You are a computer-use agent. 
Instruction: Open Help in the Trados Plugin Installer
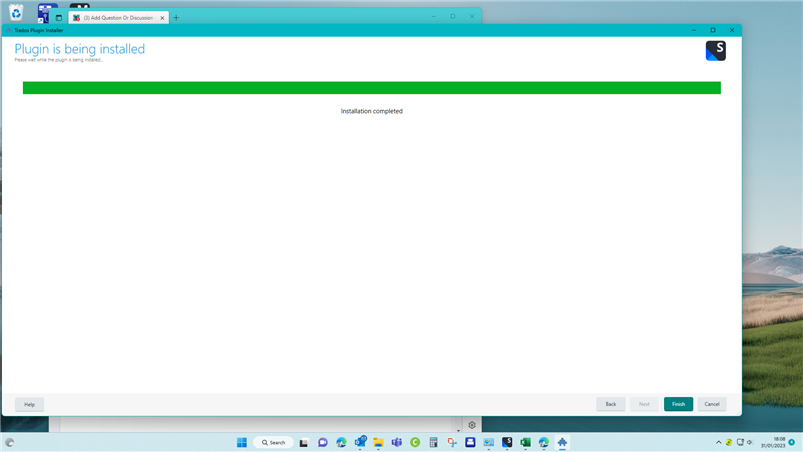29,404
